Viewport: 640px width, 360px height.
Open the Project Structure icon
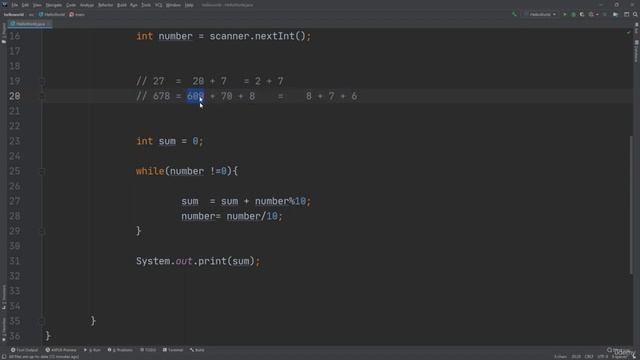[616, 14]
